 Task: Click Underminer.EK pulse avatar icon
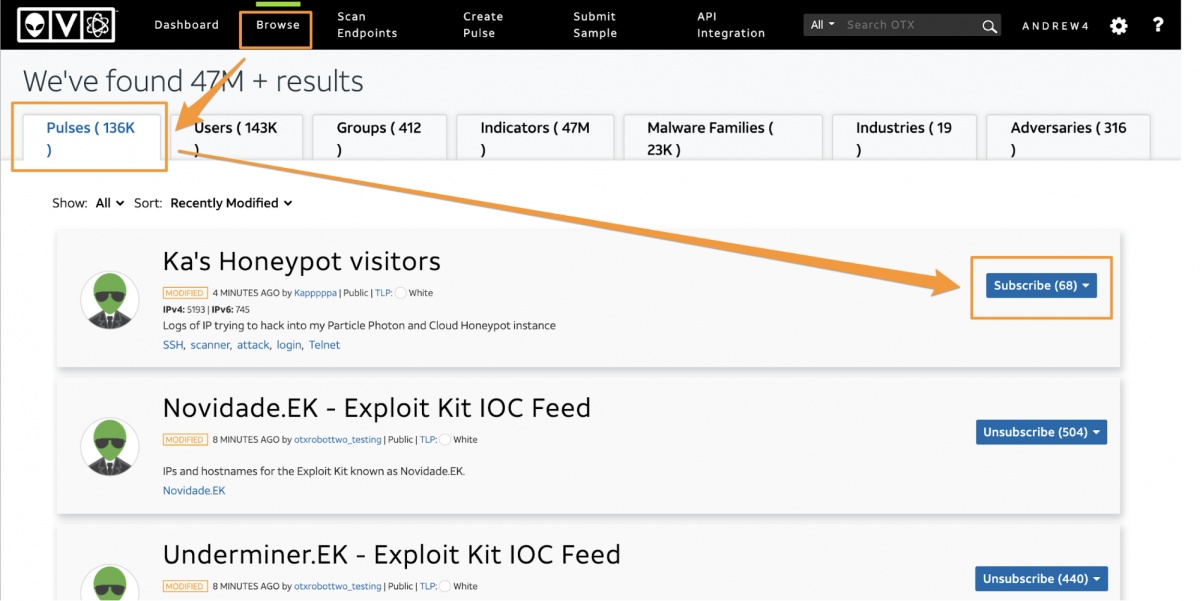tap(109, 582)
